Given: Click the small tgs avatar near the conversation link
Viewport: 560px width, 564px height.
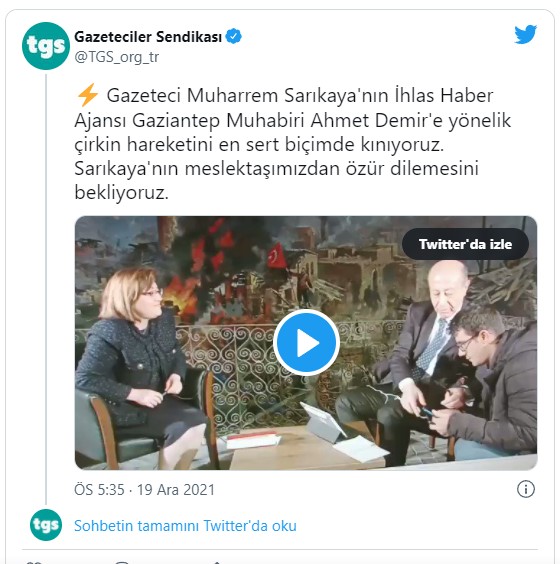Looking at the screenshot, I should [46, 525].
